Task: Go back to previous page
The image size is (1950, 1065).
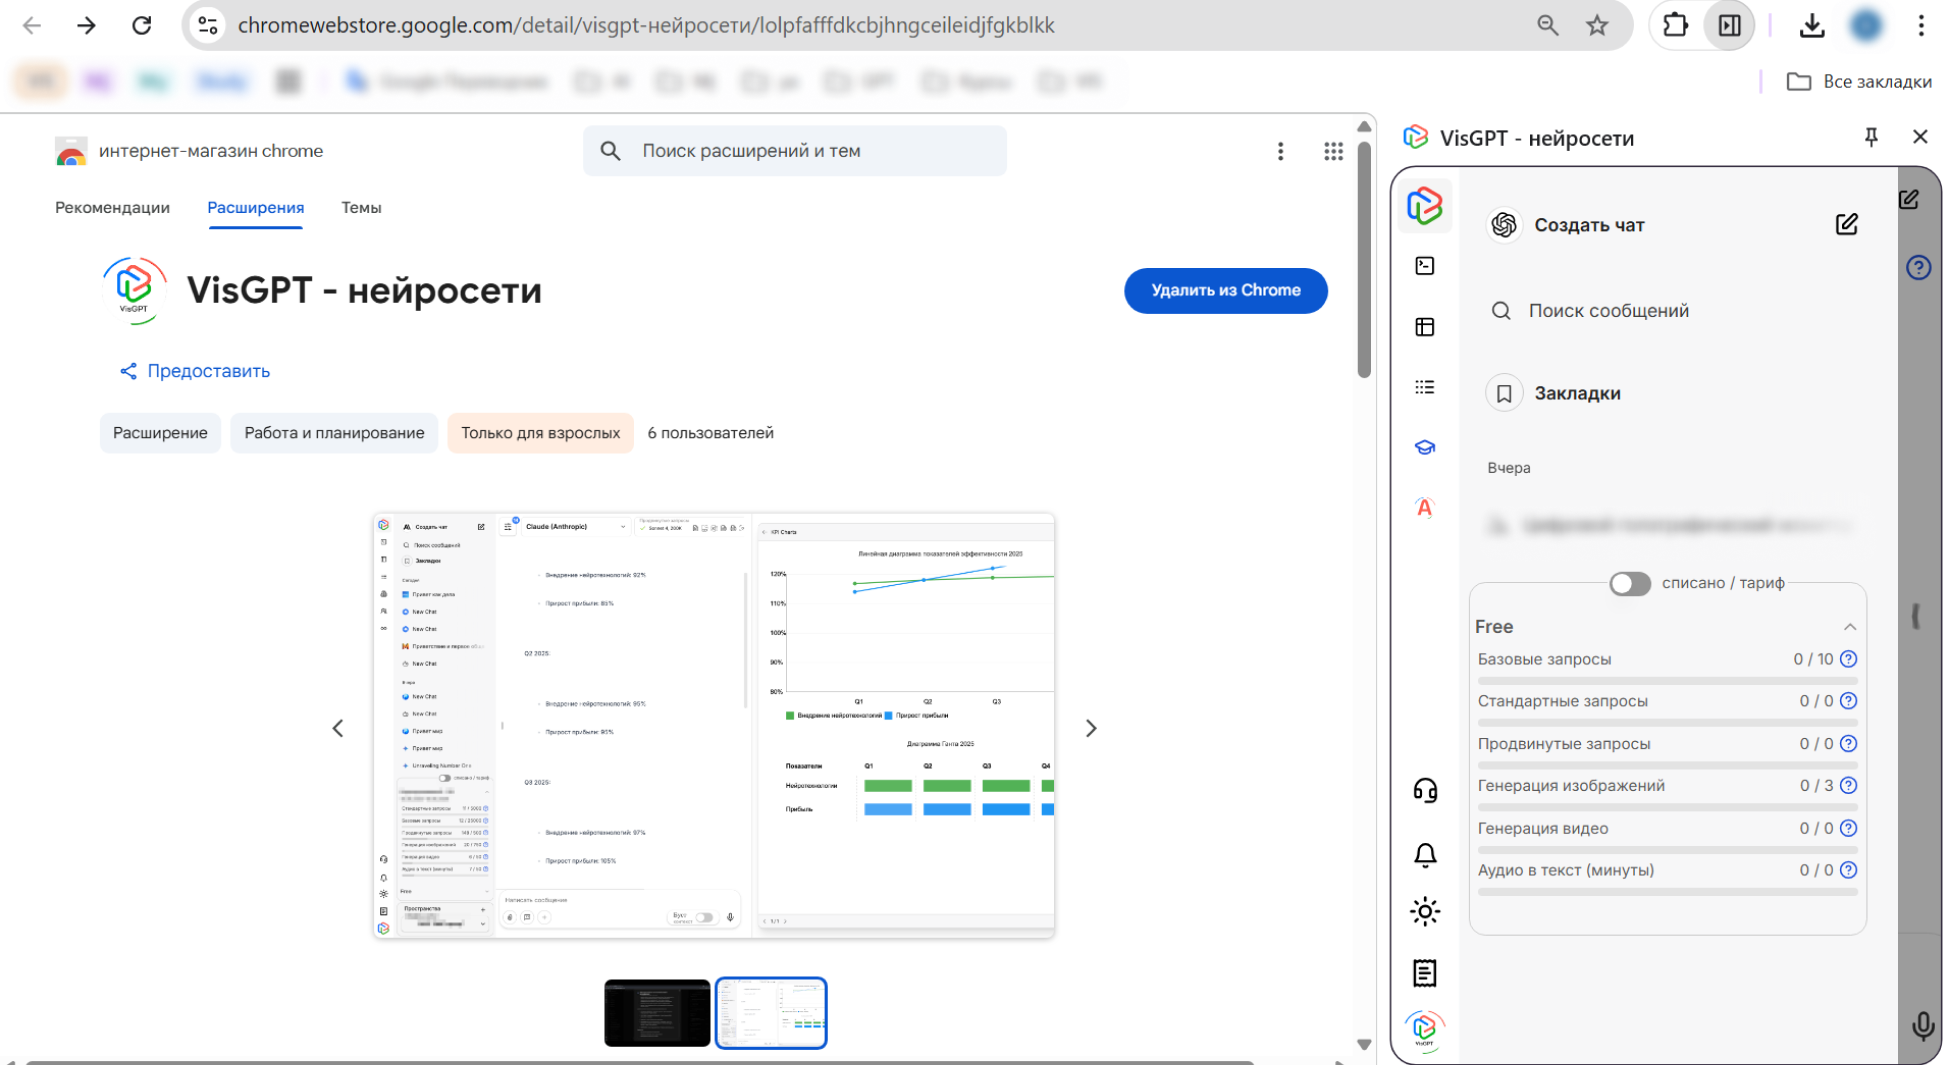Action: (32, 26)
